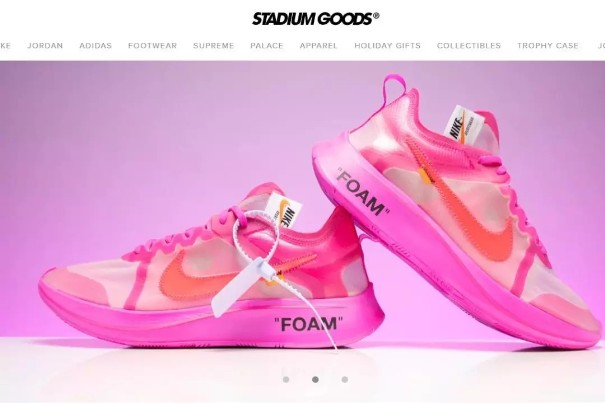Viewport: 605px width, 403px height.
Task: Click the Stadium Goods logo
Action: pyautogui.click(x=315, y=19)
